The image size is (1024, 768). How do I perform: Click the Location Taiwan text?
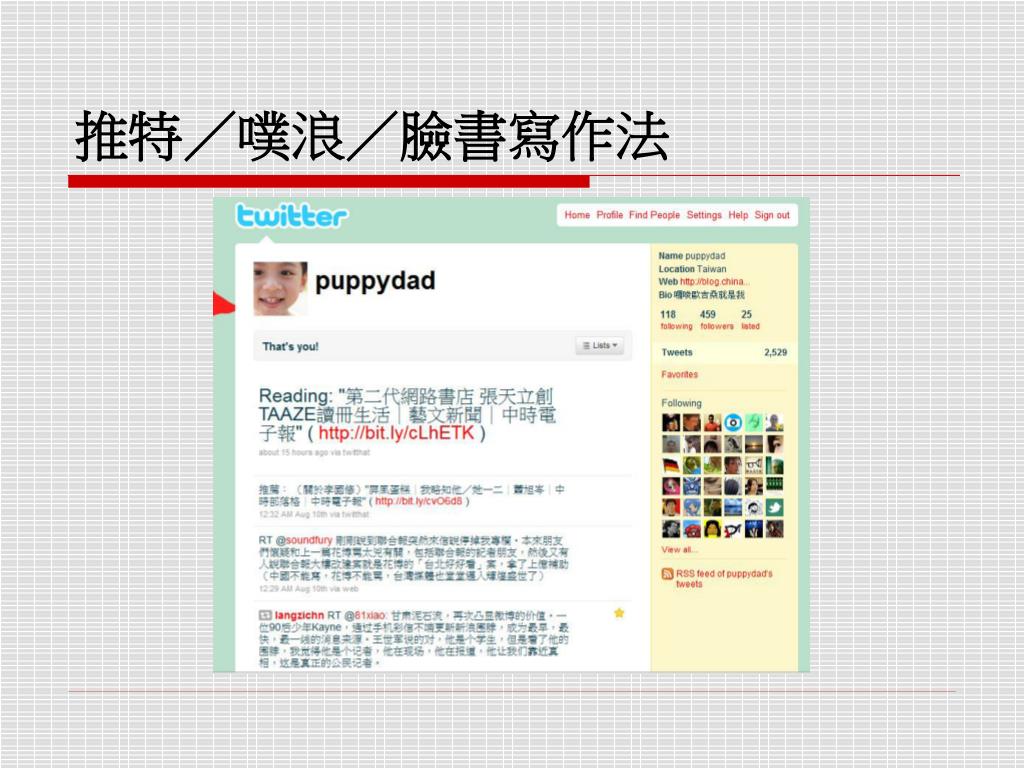[692, 268]
